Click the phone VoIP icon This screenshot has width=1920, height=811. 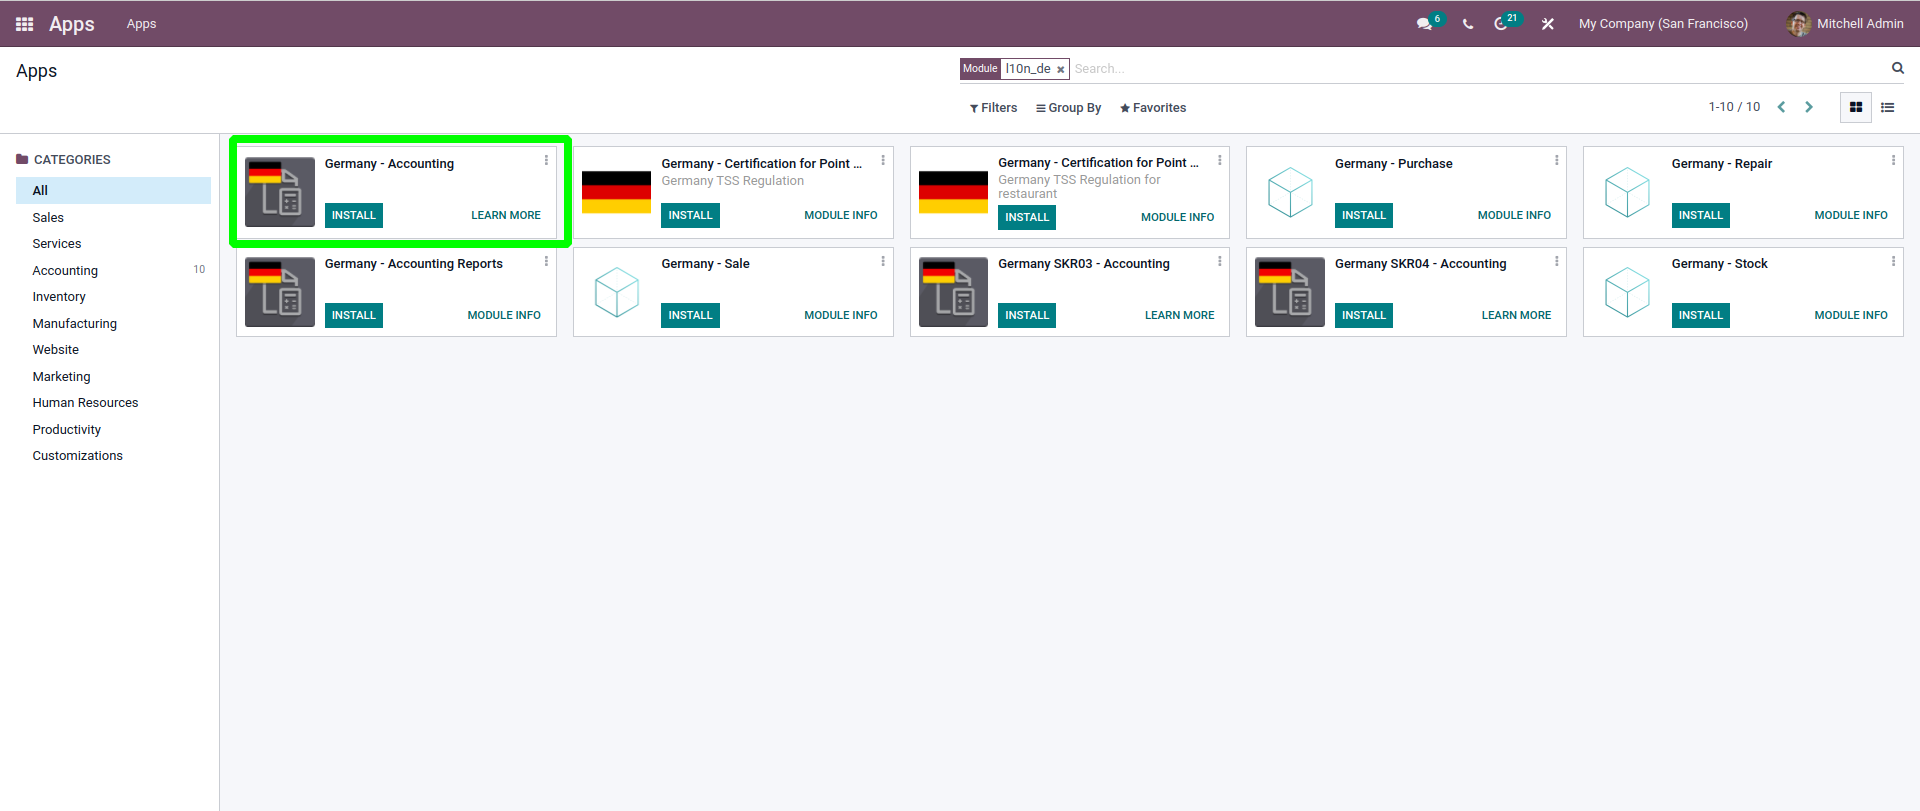click(x=1468, y=24)
